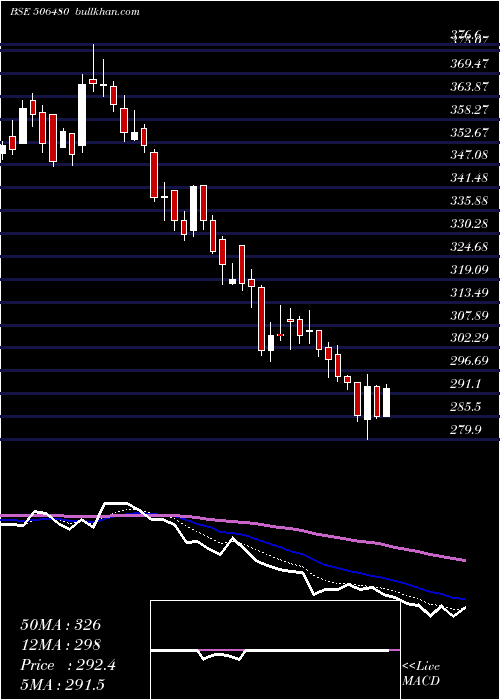Click the MACD histogram inset panel
This screenshot has height=700, width=500.
pyautogui.click(x=275, y=650)
